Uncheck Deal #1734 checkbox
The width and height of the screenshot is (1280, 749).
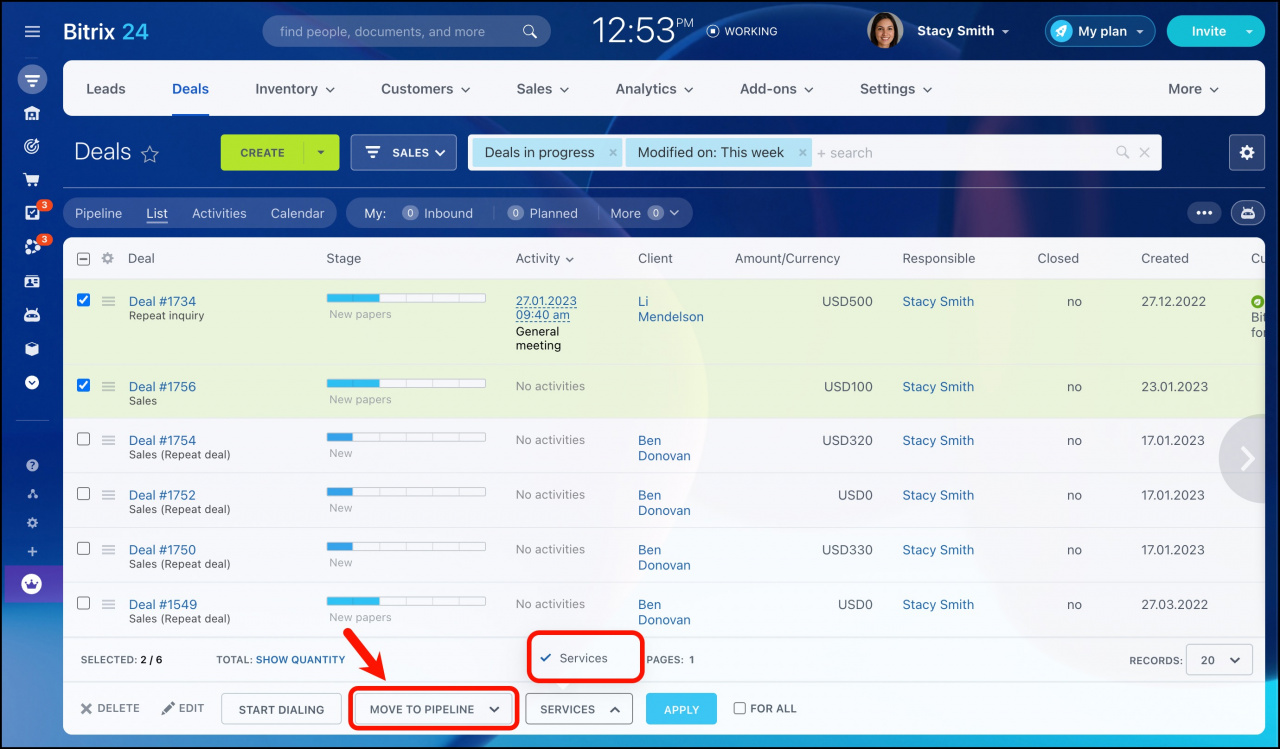83,299
